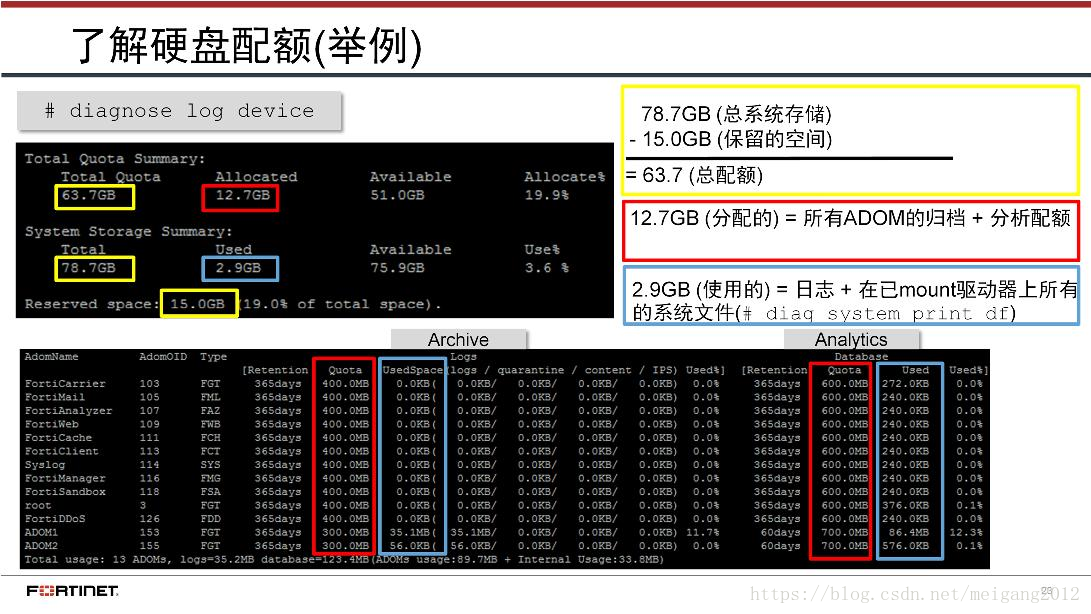Click ADOM1's analytics quota 700.0MB
The width and height of the screenshot is (1091, 614).
coord(844,533)
